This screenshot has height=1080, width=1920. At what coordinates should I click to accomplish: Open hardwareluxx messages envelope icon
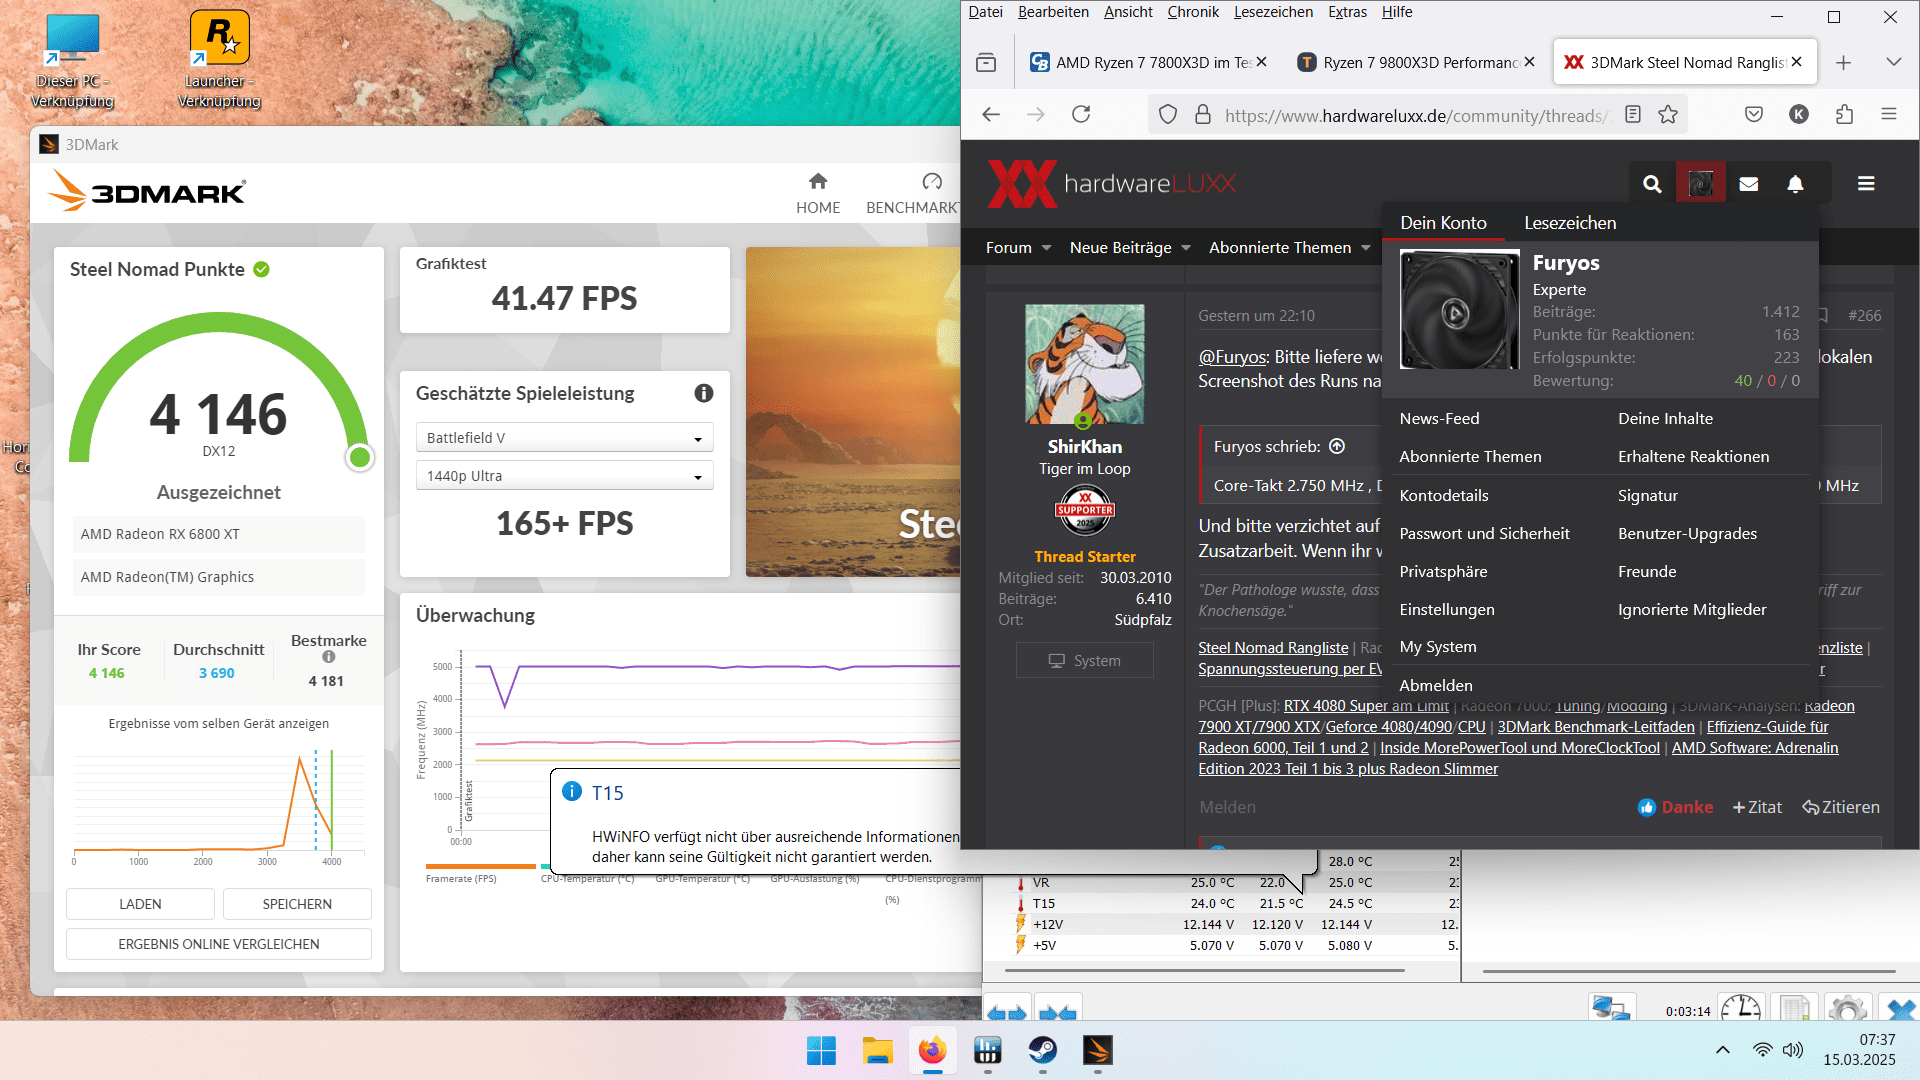click(1748, 184)
